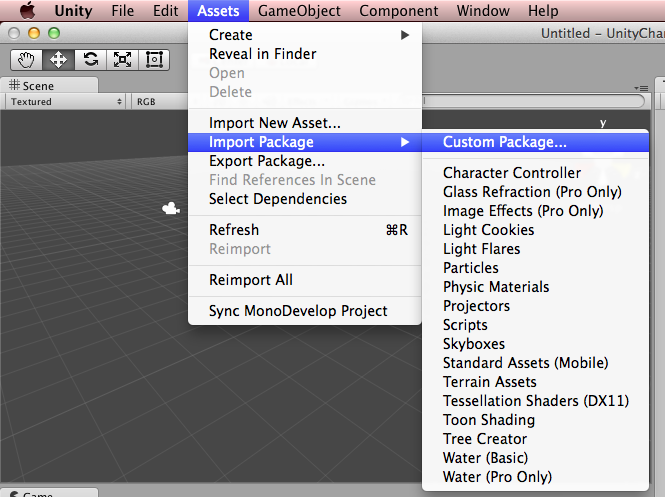Screen dimensions: 665x497
Task: Import the Toon Shading package
Action: [x=535, y=420]
